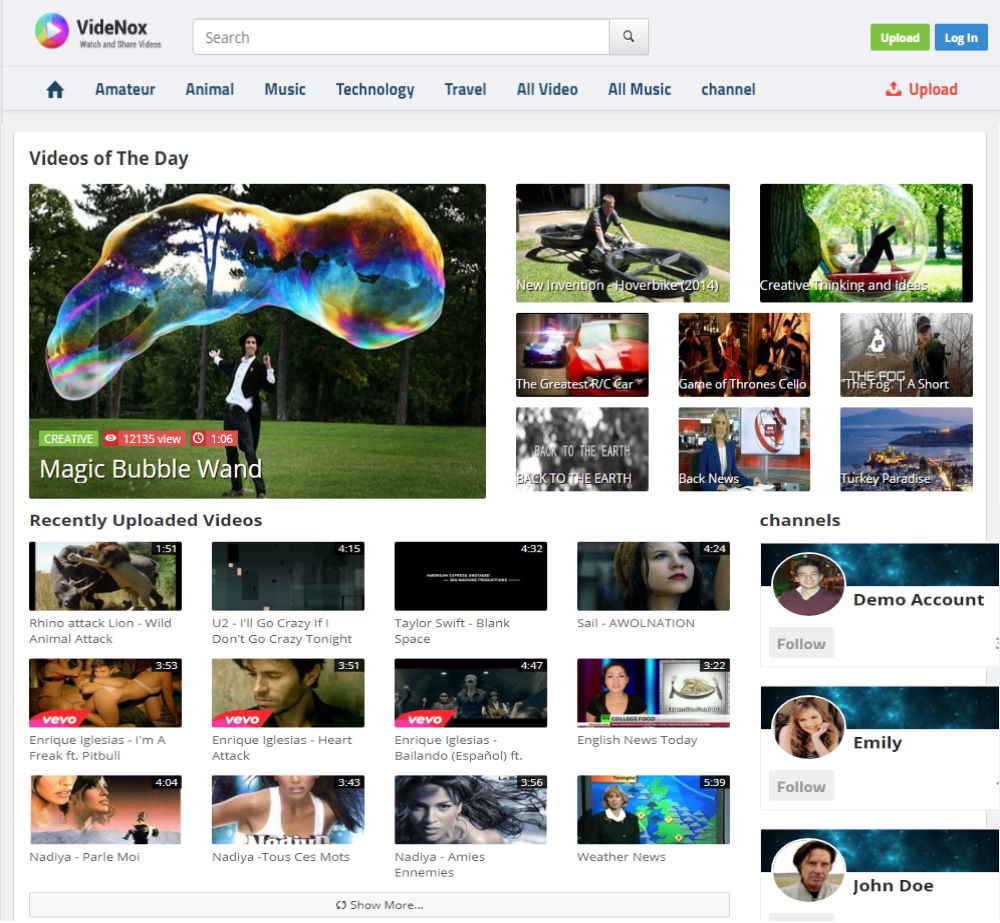Open the Back News thumbnail

click(x=744, y=449)
